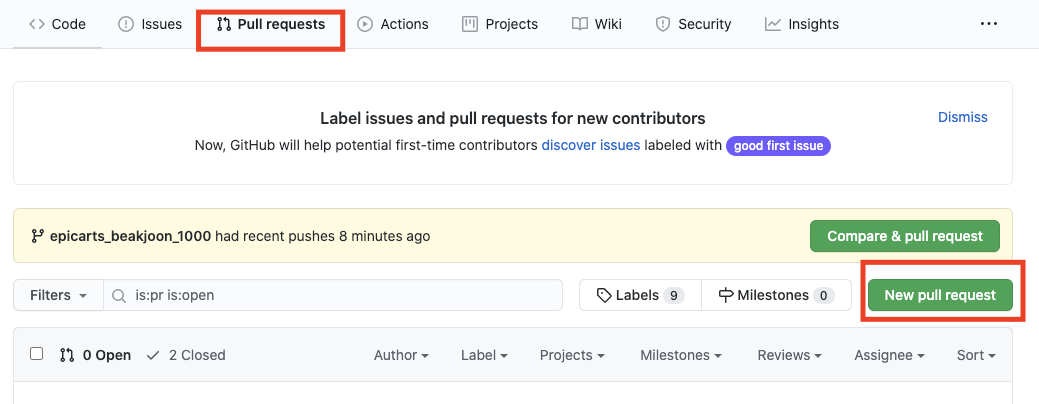Click the Insights graph icon
This screenshot has height=404, width=1039.
[x=773, y=24]
